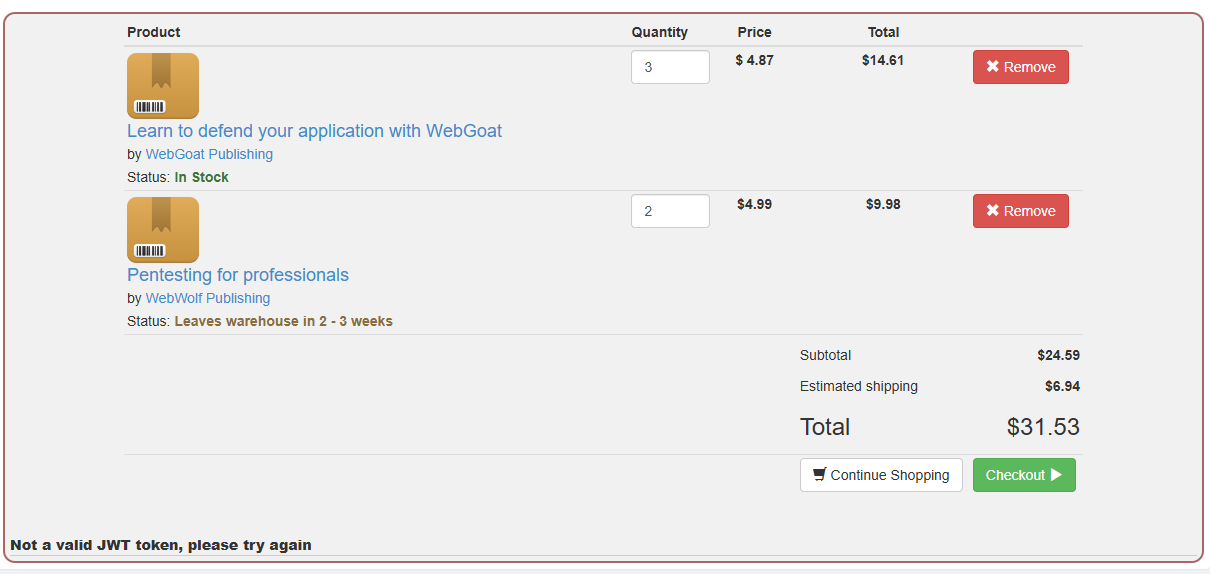Screen dimensions: 1210x574
Task: Open the 'Pentesting for professionals' product link
Action: (x=238, y=275)
